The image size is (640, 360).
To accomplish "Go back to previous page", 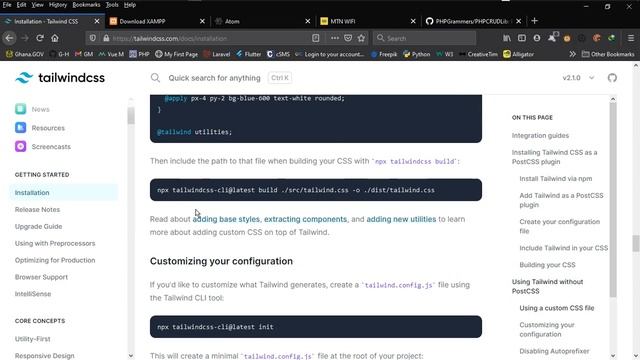I will point(9,38).
